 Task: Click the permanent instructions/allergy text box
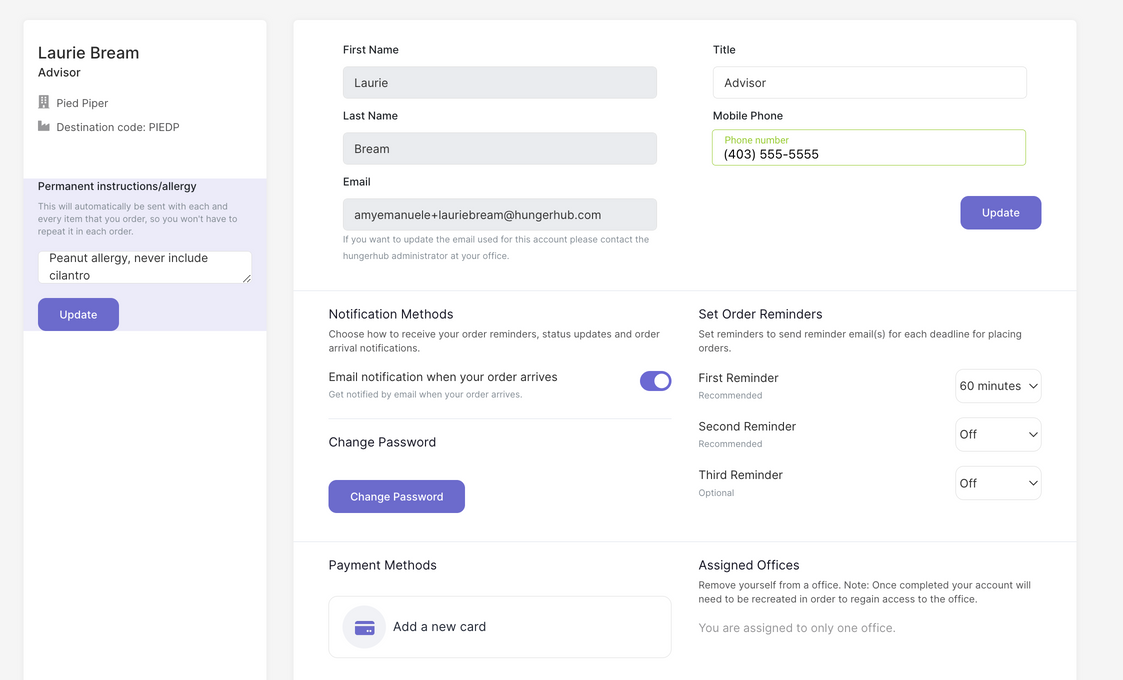(x=144, y=266)
